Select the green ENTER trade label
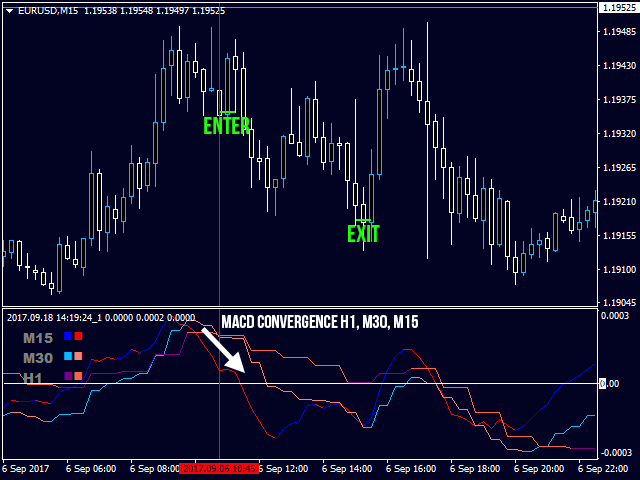This screenshot has width=640, height=480. pos(226,126)
